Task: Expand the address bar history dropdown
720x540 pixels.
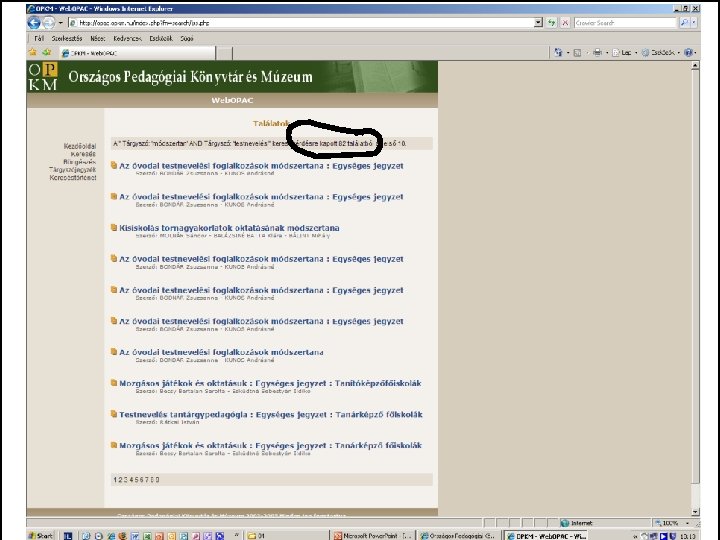Action: 539,22
